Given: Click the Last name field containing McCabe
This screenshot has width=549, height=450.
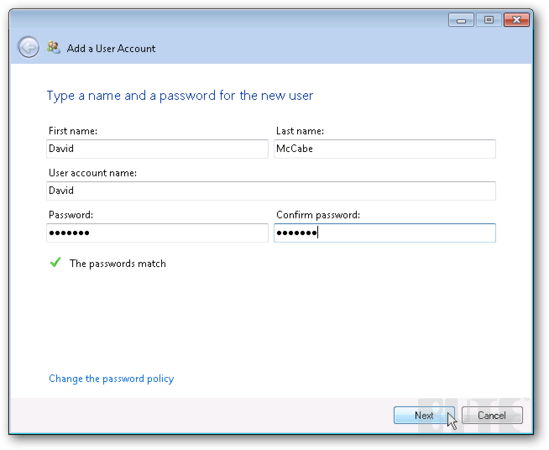Looking at the screenshot, I should click(x=385, y=149).
